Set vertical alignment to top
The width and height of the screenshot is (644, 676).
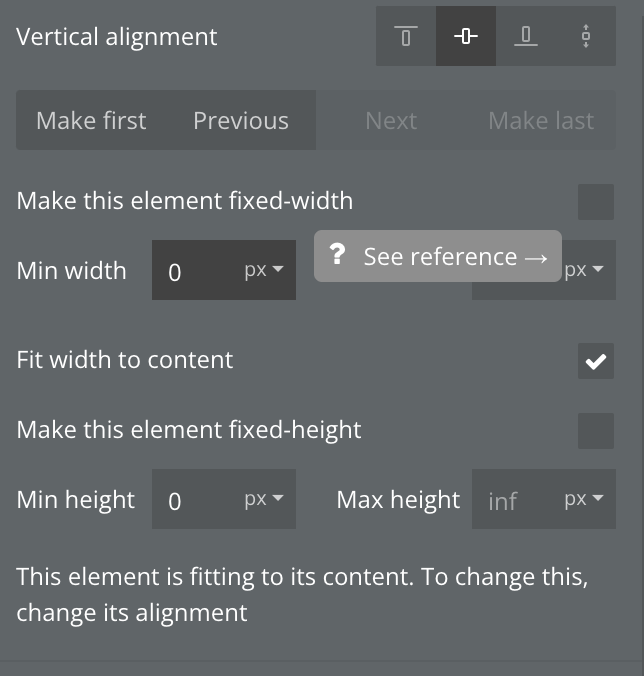pos(406,36)
